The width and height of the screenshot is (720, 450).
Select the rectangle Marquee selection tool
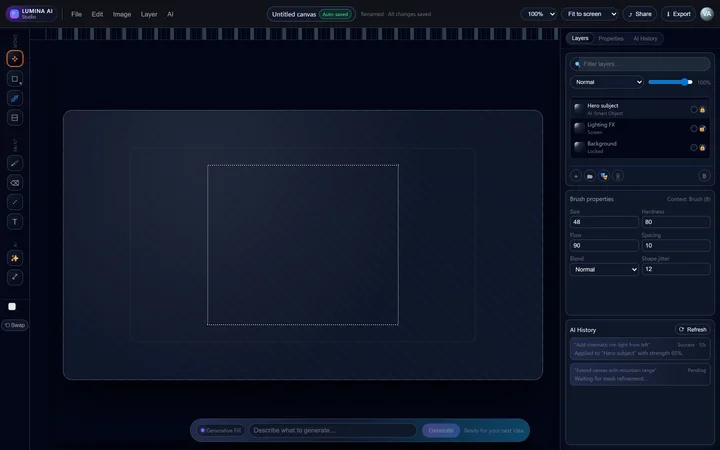15,79
